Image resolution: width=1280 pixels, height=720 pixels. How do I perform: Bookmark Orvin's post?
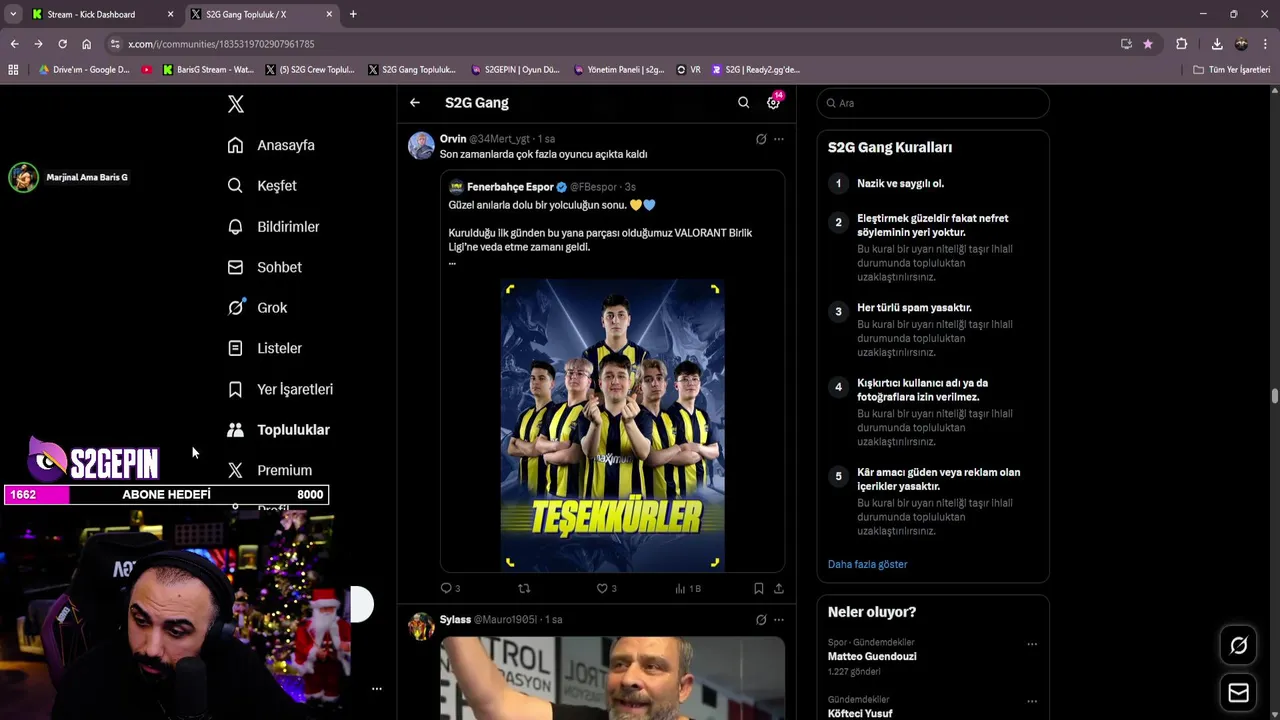point(759,588)
